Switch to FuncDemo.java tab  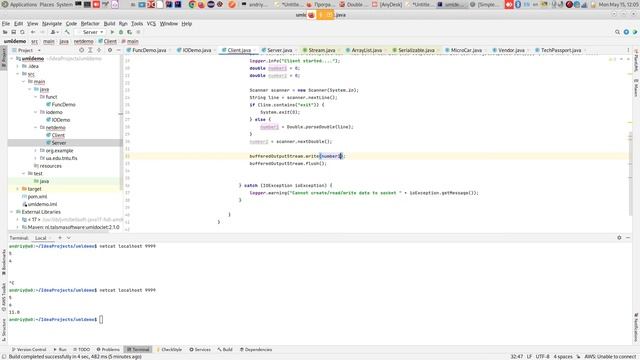[149, 50]
